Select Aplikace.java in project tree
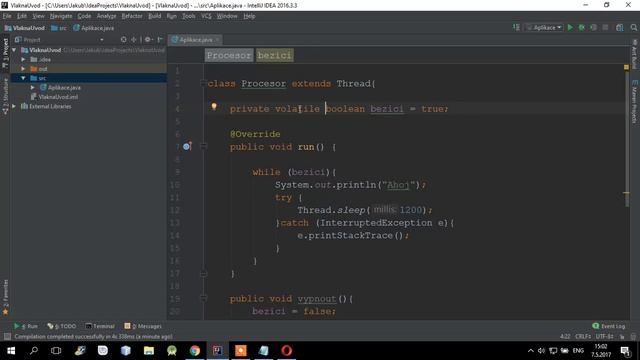 coord(60,87)
